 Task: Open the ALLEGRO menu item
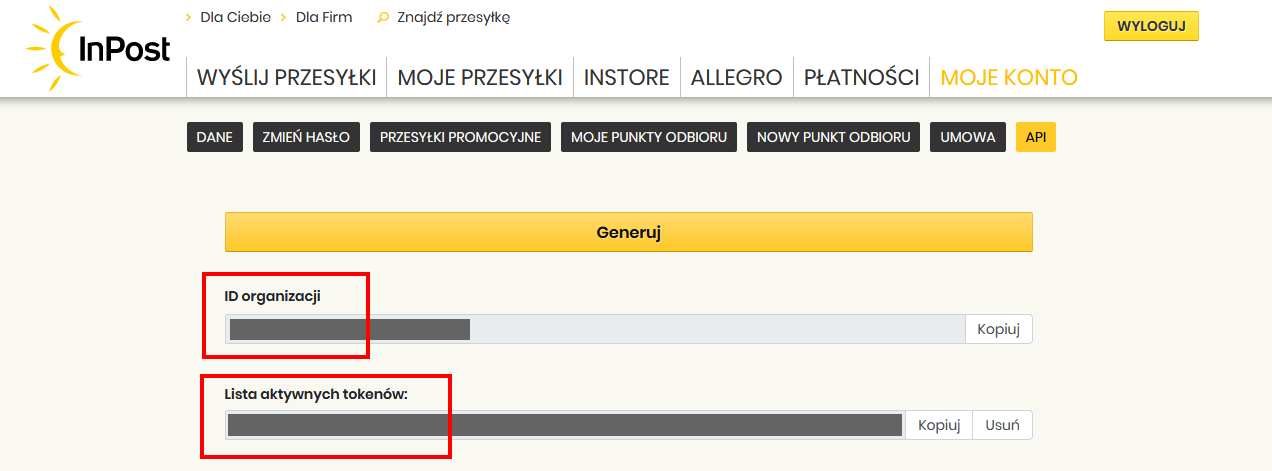point(737,77)
